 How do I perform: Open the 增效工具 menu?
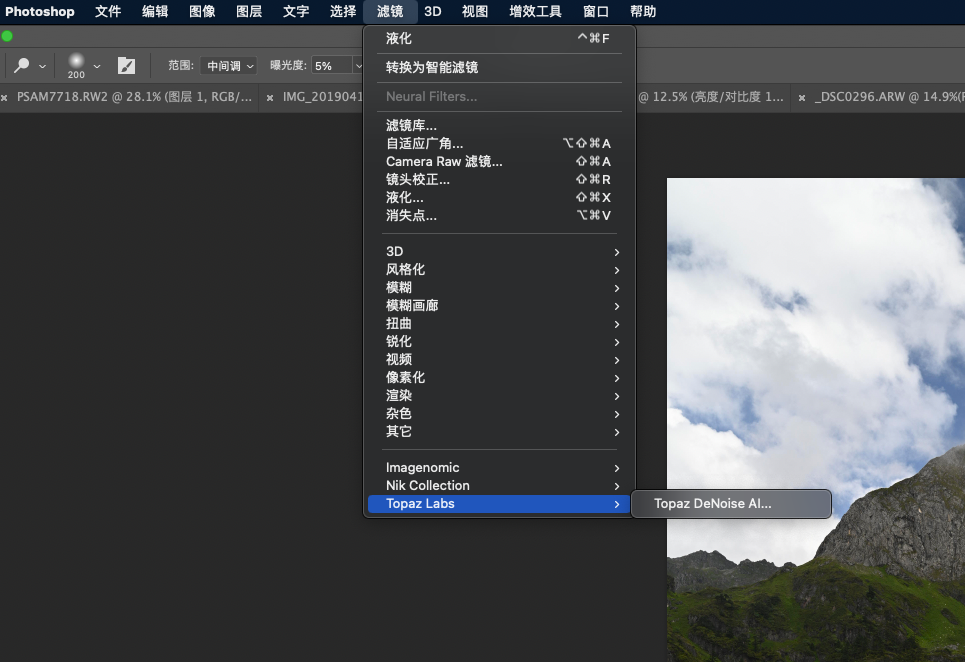click(x=535, y=11)
